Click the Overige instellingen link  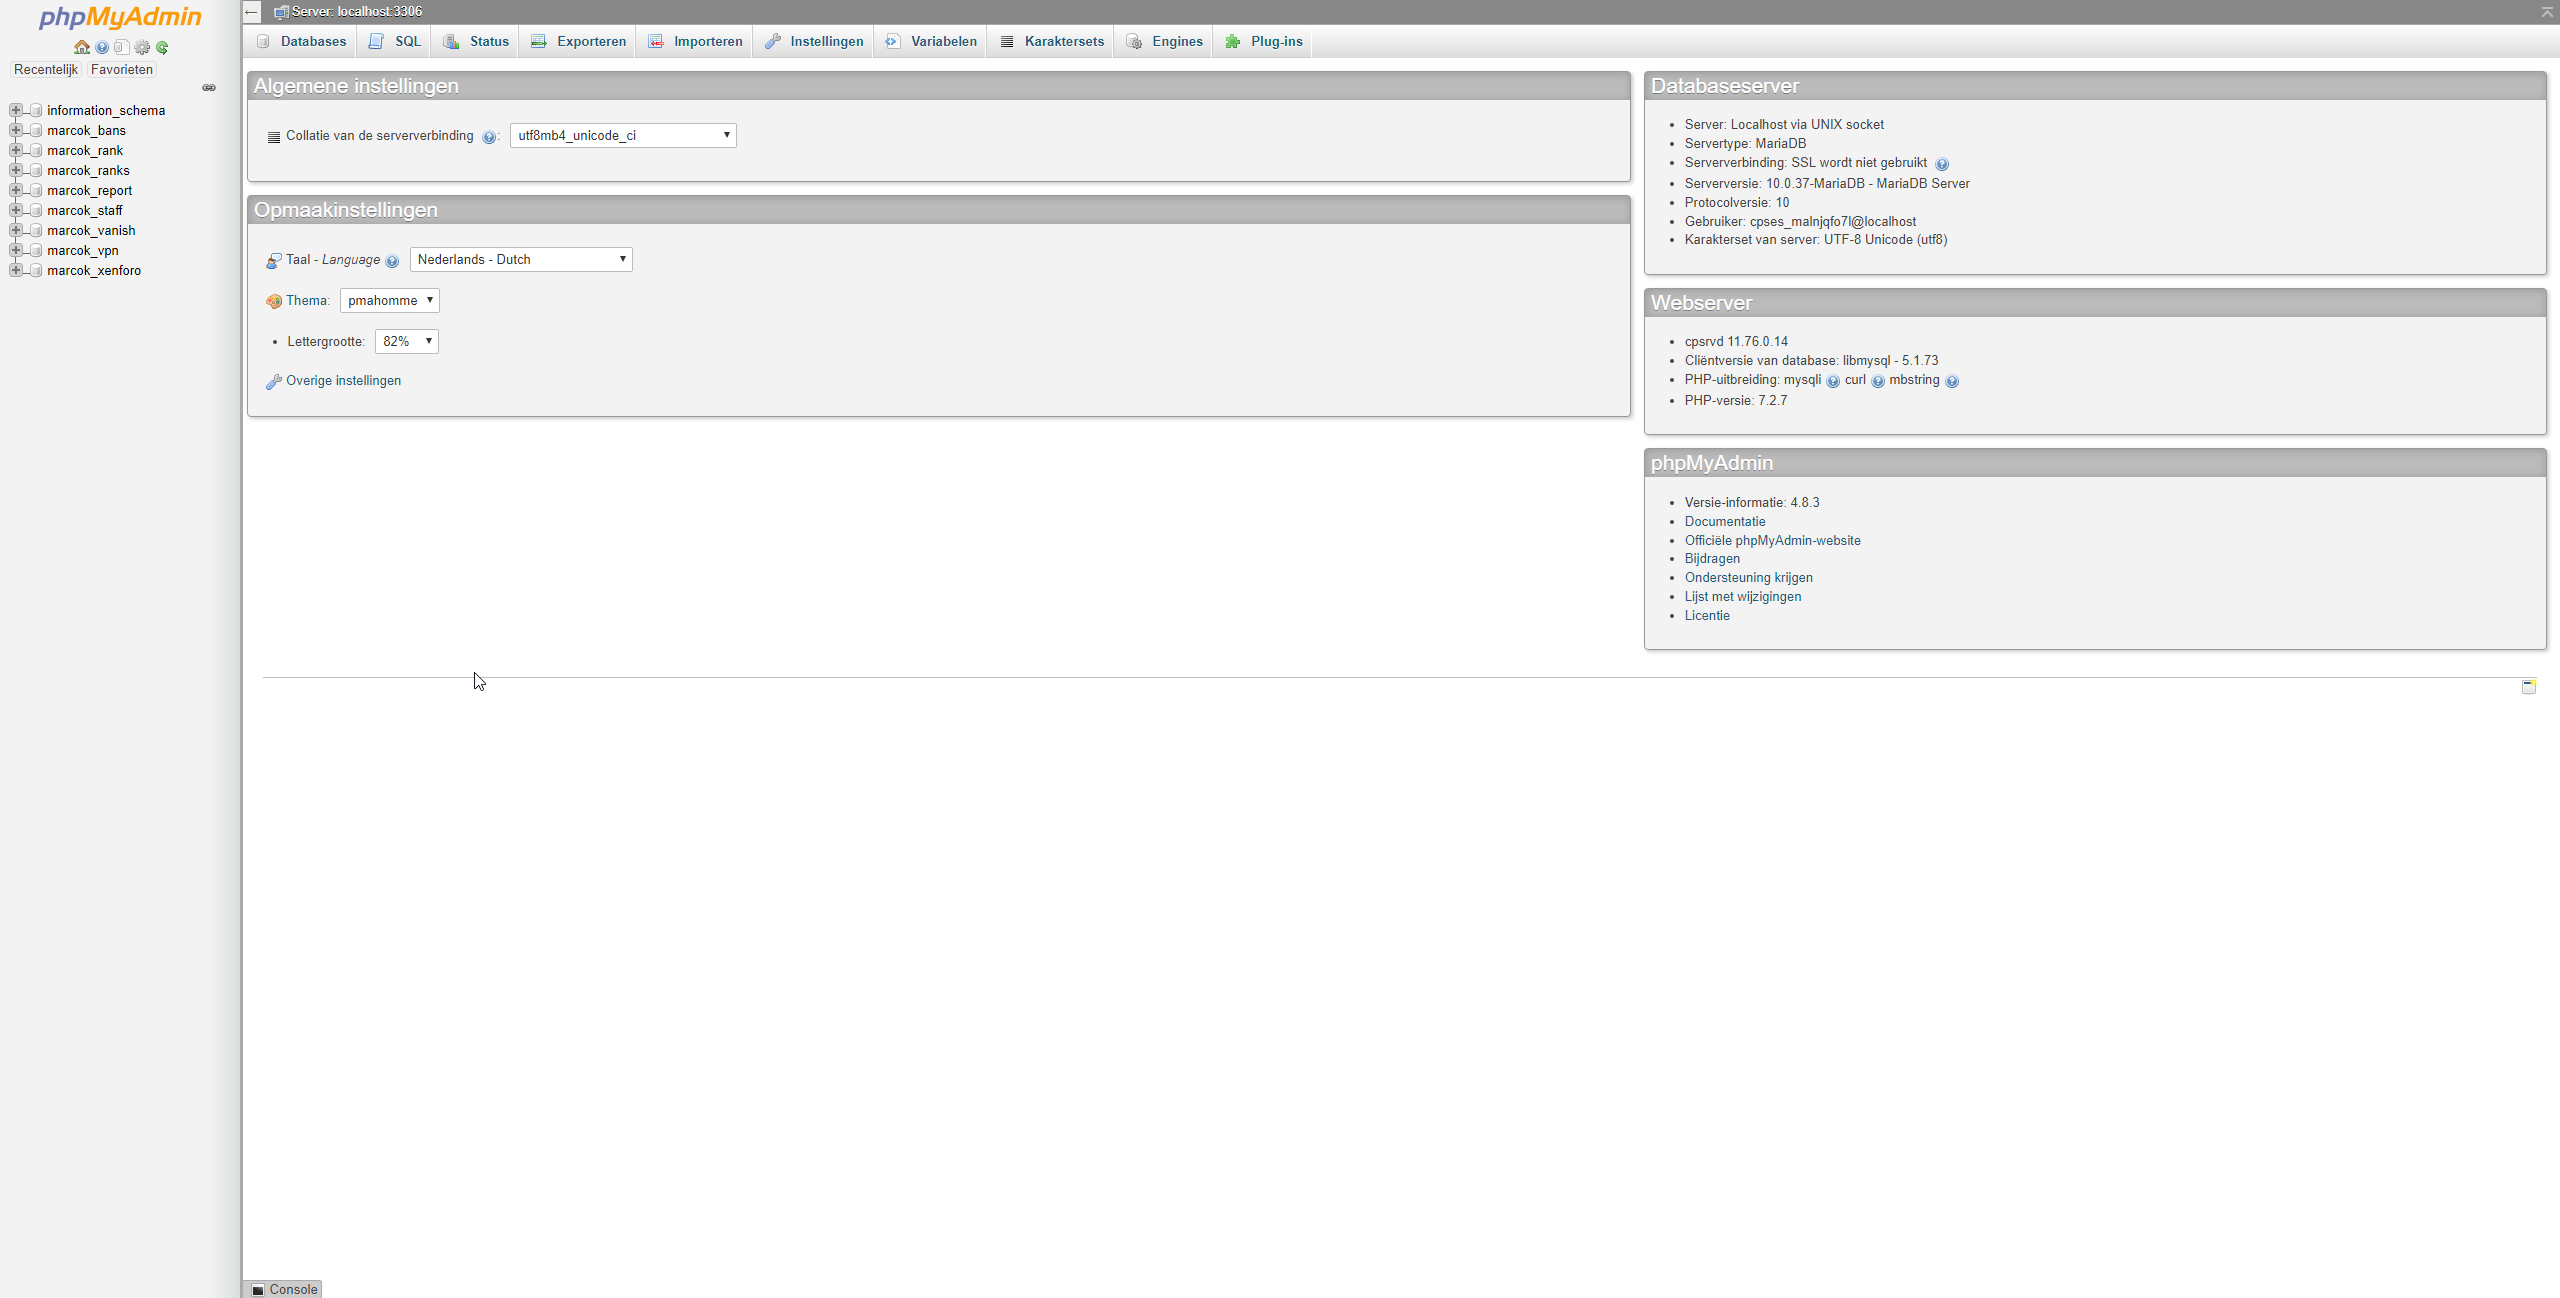click(343, 380)
